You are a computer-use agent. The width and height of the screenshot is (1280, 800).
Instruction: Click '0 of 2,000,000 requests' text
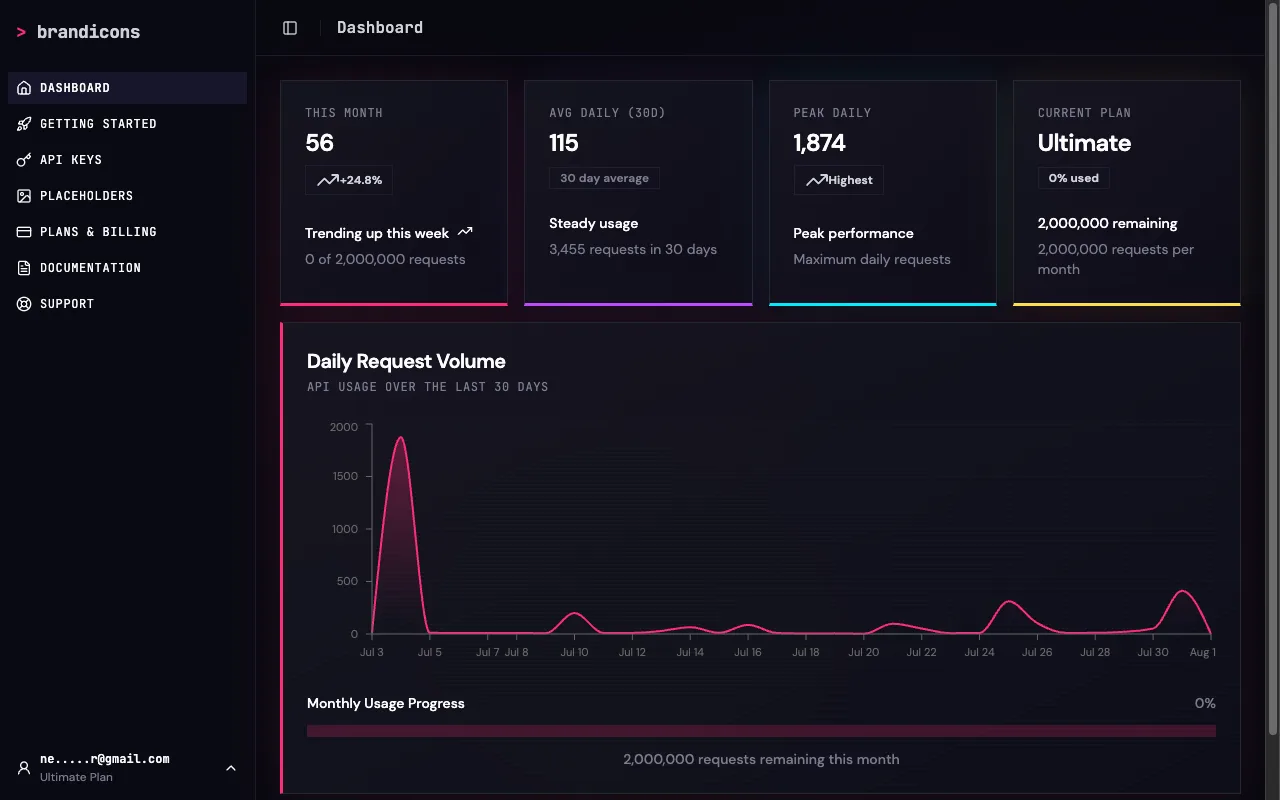[385, 259]
